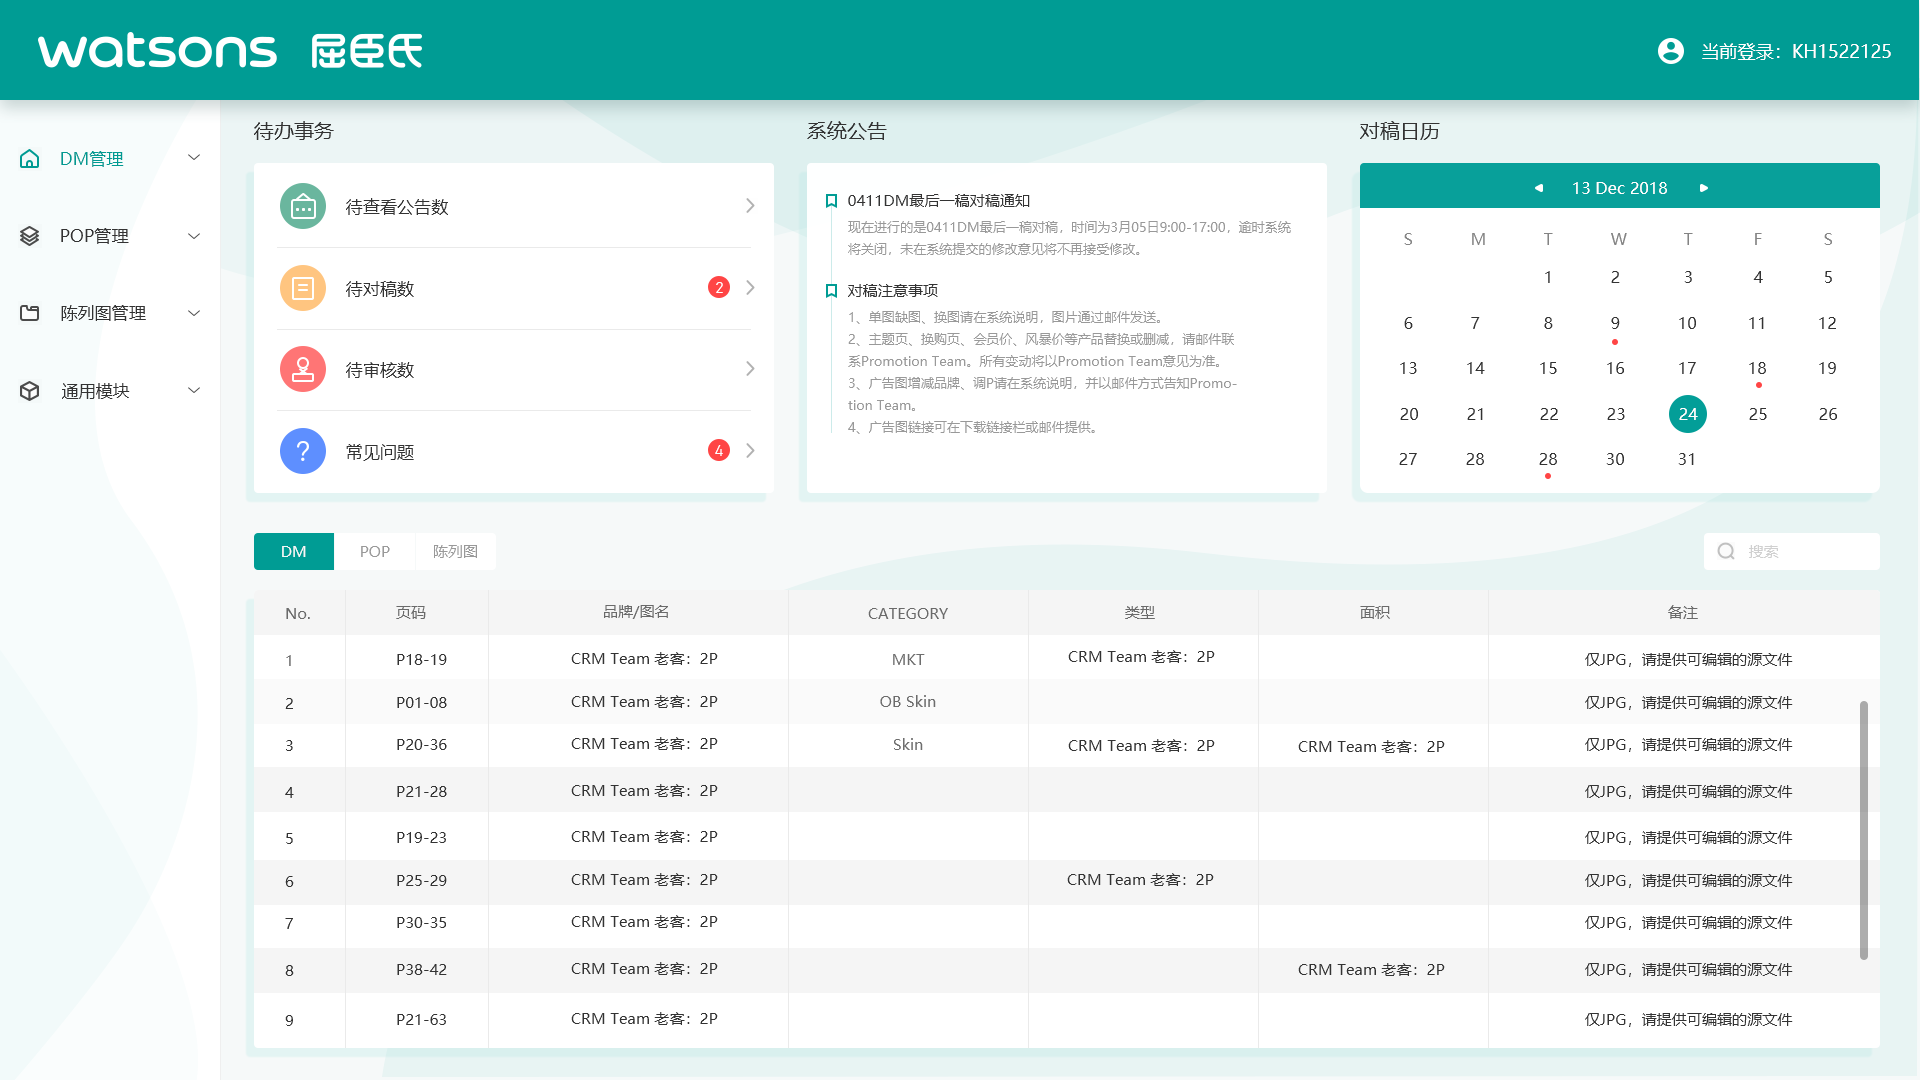
Task: Switch to the POP tab
Action: 375,552
